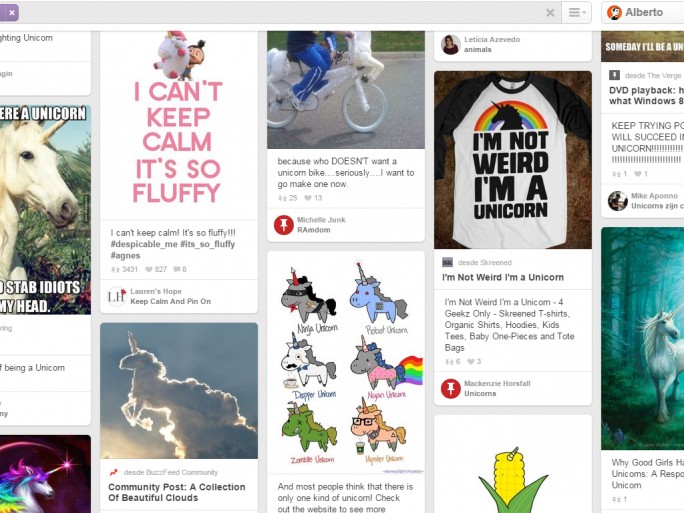684x513 pixels.
Task: Open Alberto profile avatar icon
Action: click(614, 13)
